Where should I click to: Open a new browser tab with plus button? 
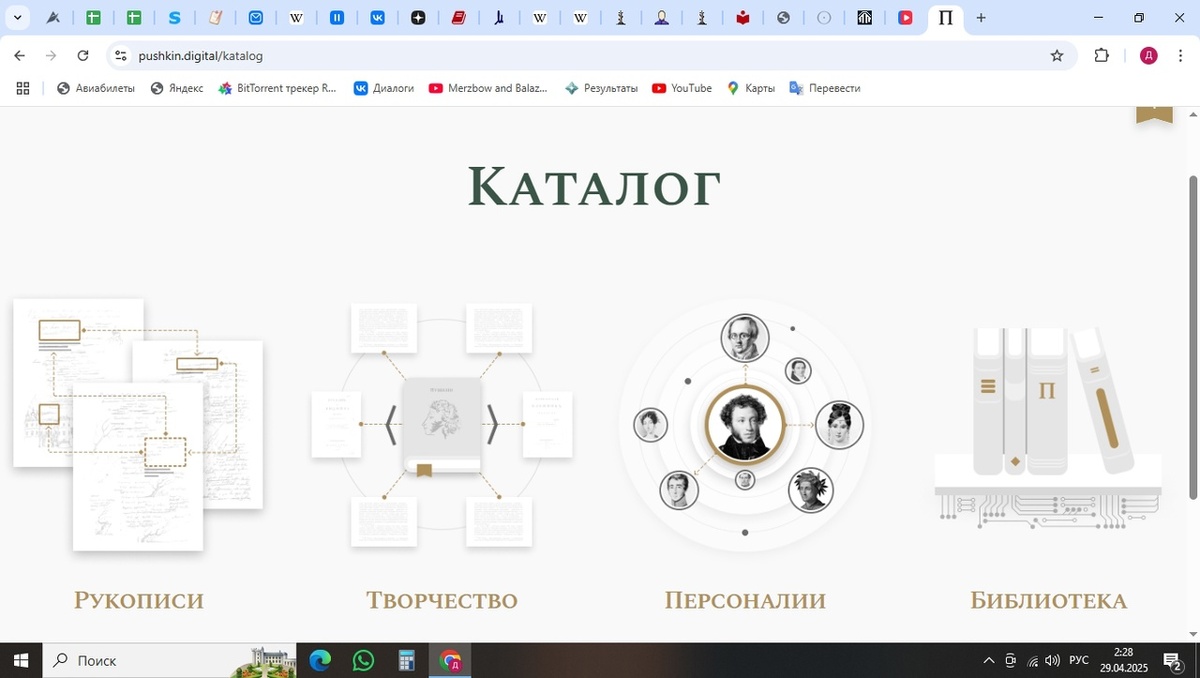[x=981, y=18]
